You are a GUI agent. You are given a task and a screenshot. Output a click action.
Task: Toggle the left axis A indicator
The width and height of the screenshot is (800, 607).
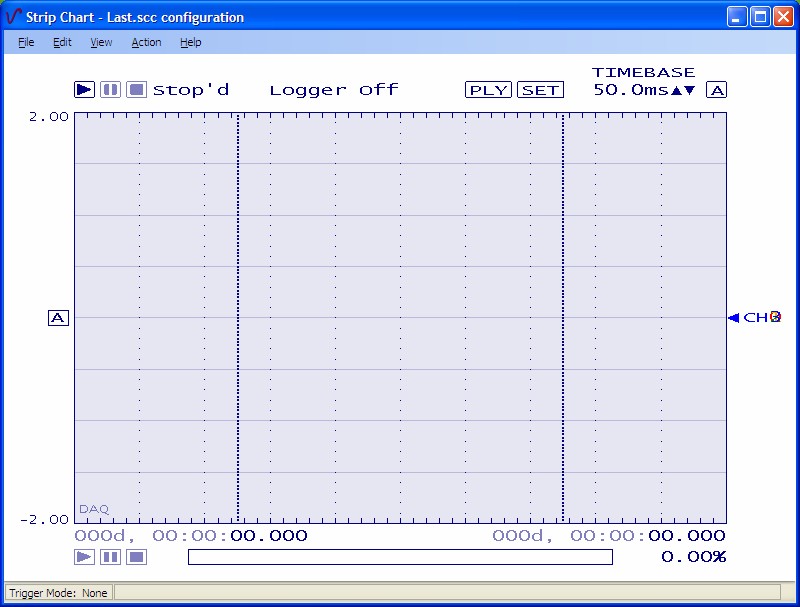58,317
